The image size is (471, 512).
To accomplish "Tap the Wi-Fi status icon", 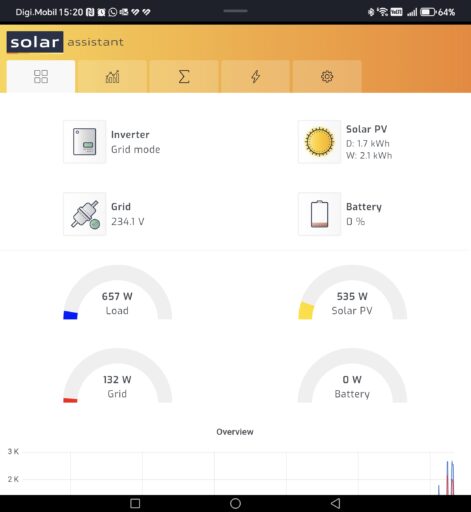I will (383, 12).
